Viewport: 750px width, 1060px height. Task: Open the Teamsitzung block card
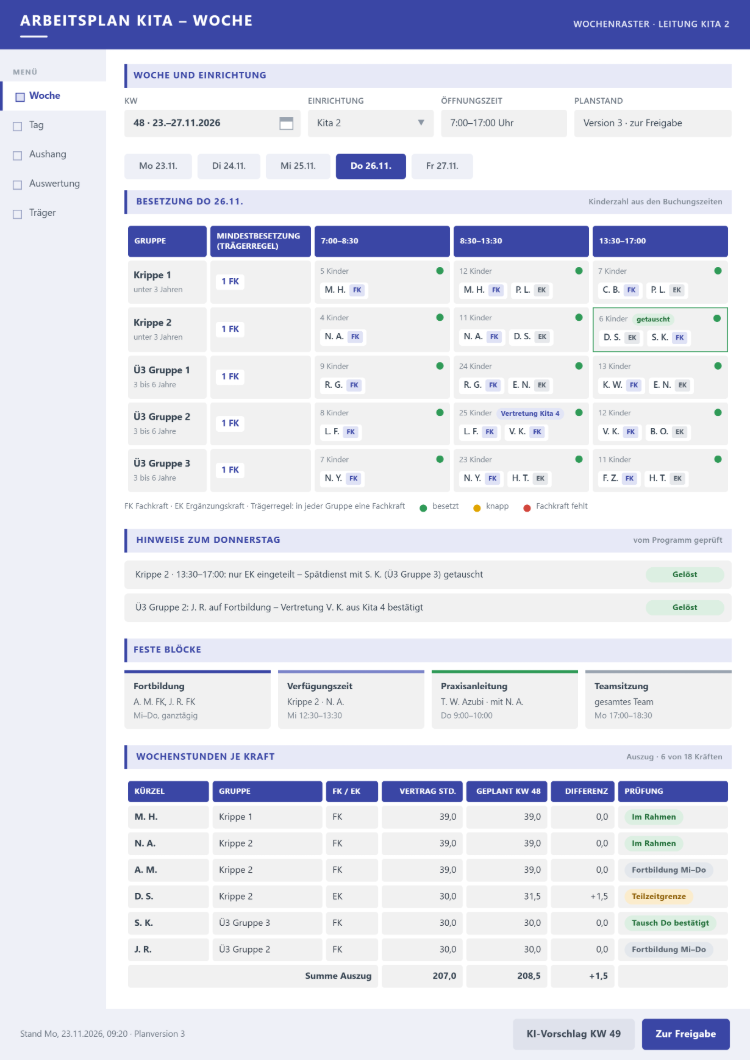(x=658, y=700)
